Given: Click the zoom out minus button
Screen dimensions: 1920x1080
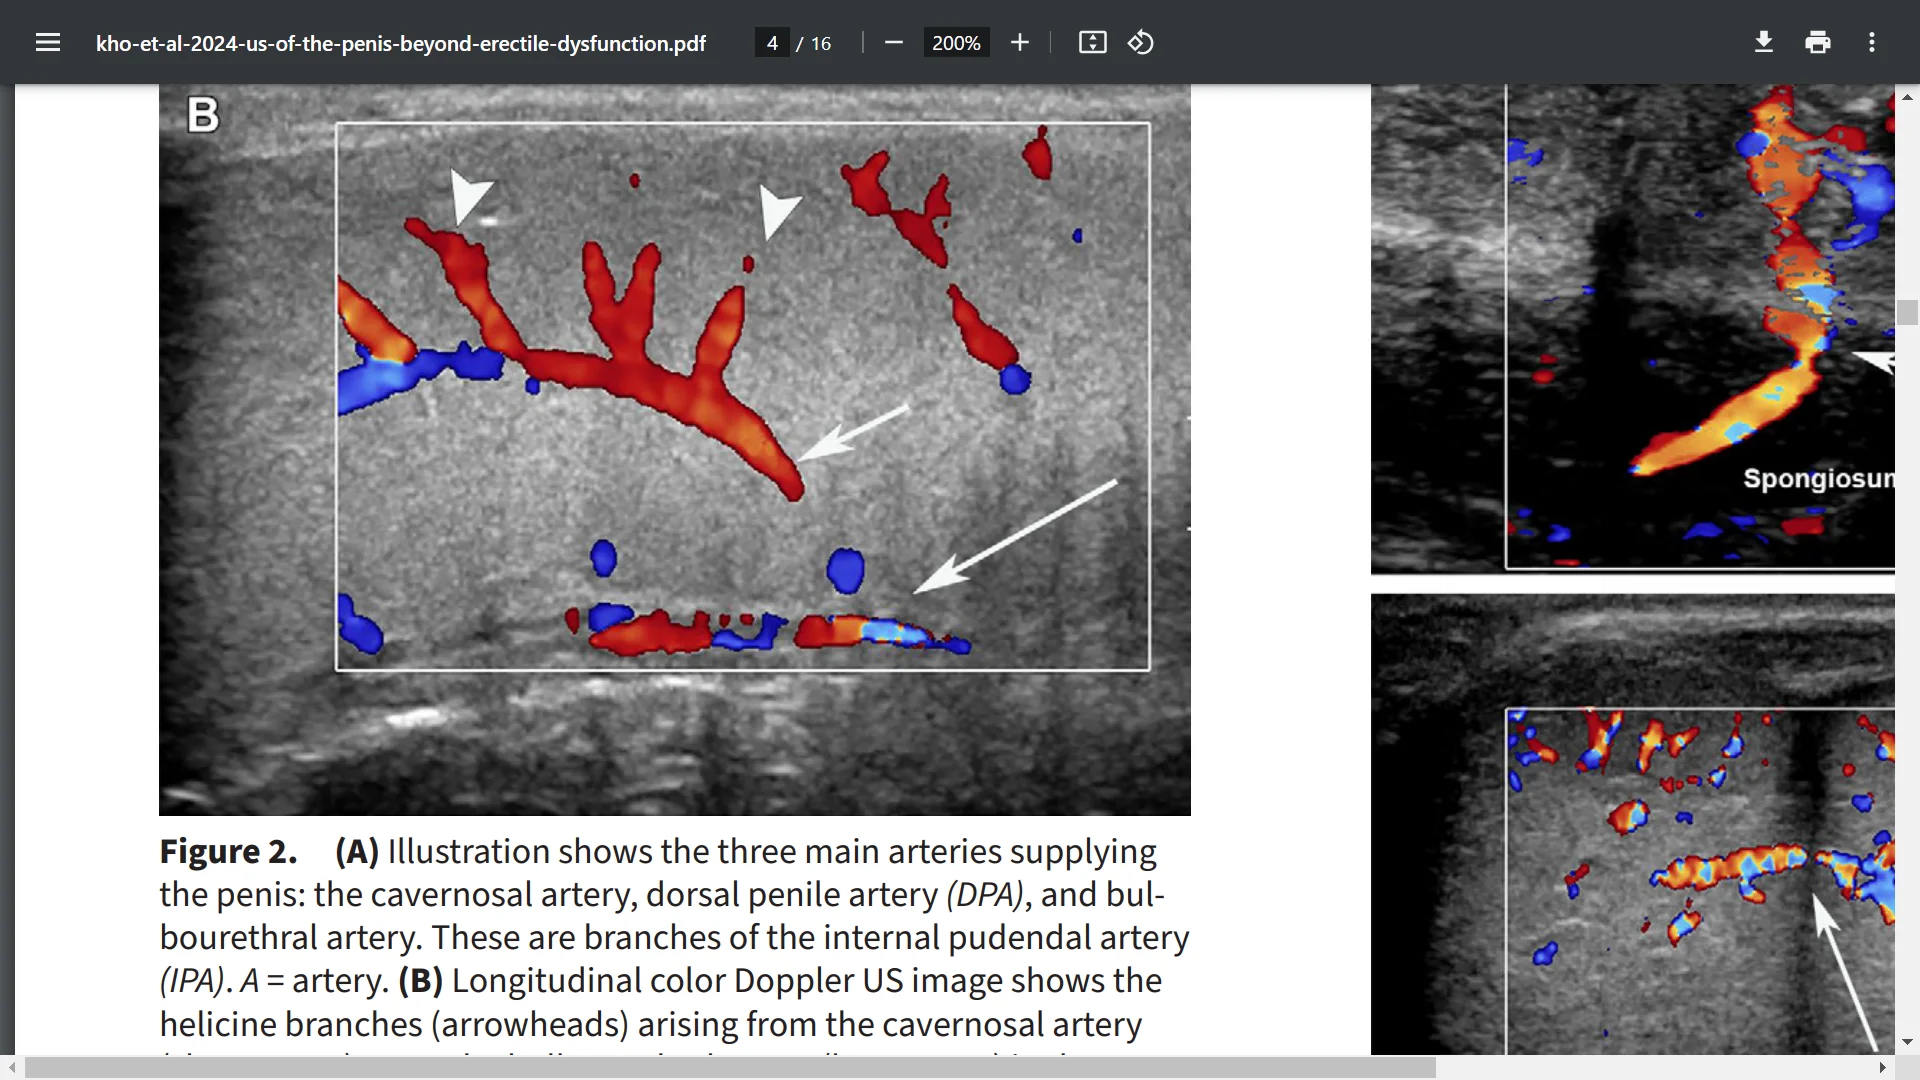Looking at the screenshot, I should click(x=894, y=42).
